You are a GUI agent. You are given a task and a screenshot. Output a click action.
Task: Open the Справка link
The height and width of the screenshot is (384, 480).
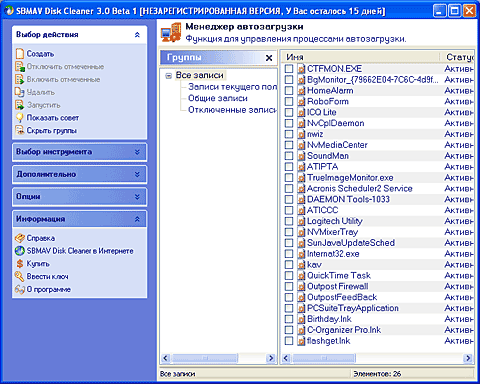coord(41,238)
